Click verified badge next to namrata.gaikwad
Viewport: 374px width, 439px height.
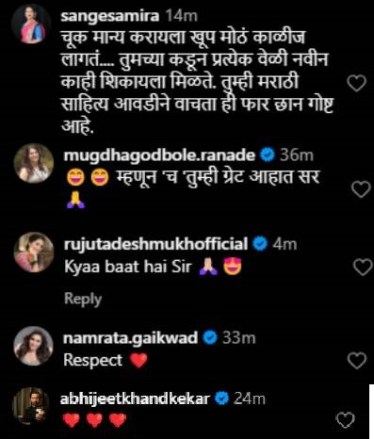pos(210,338)
